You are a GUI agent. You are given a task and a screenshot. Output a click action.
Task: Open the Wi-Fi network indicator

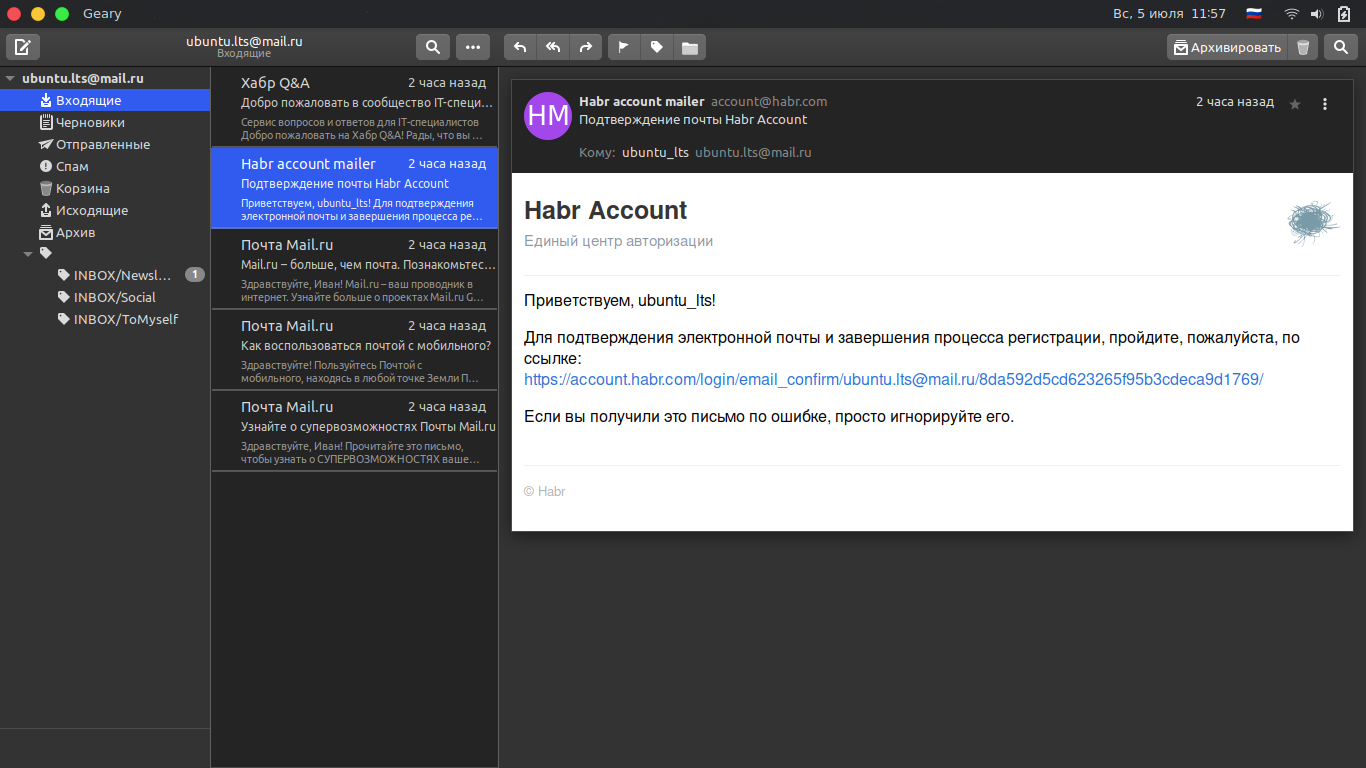pos(1292,14)
